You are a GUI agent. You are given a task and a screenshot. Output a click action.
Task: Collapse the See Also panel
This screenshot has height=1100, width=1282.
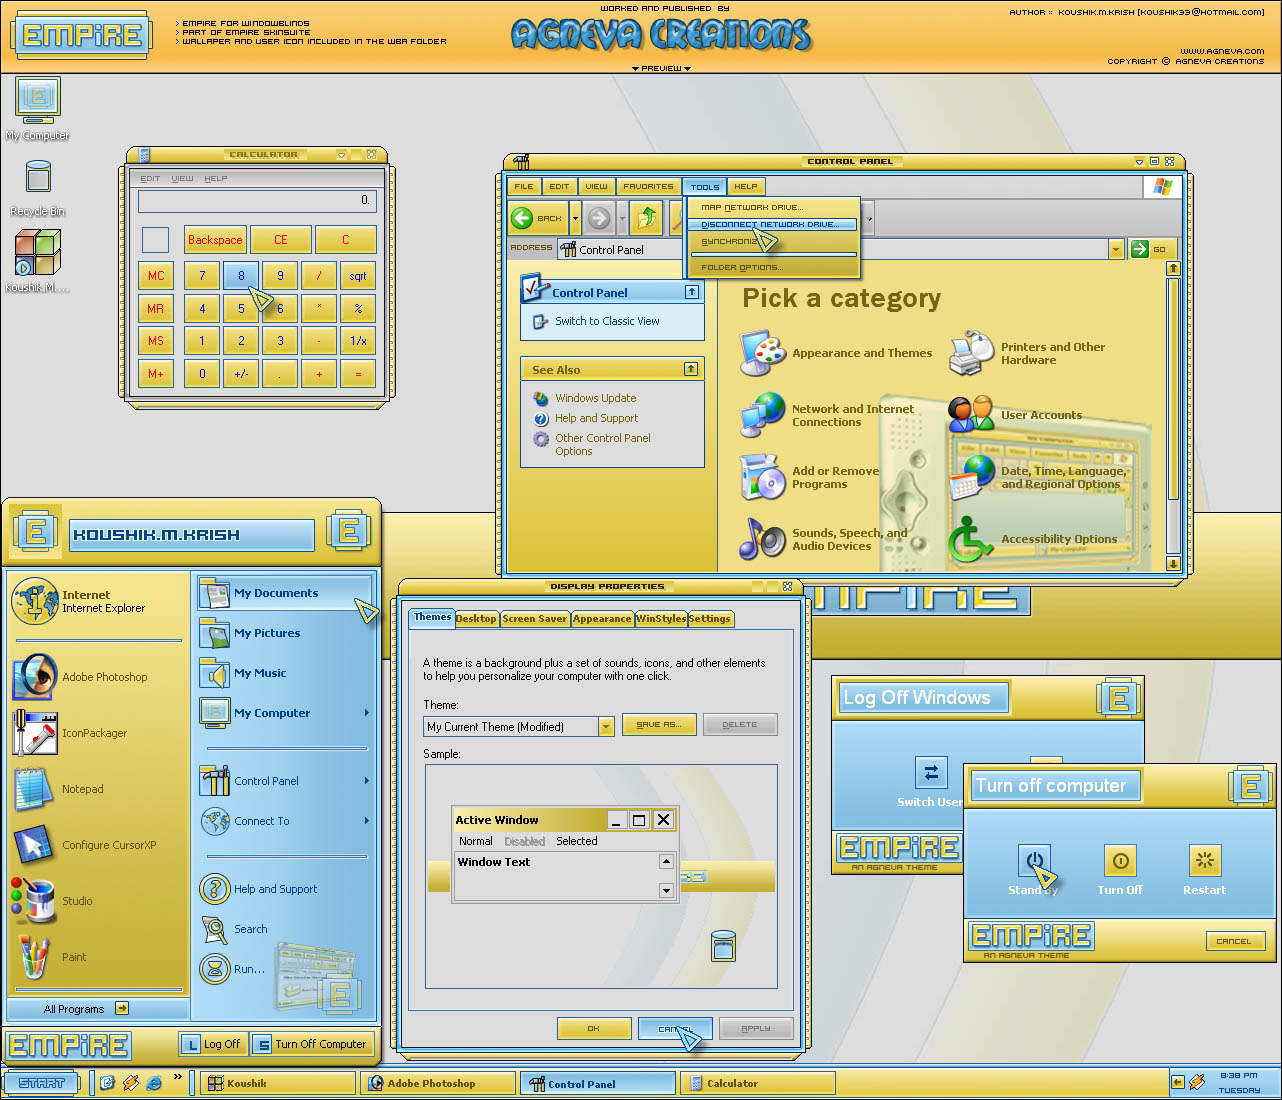click(x=690, y=369)
